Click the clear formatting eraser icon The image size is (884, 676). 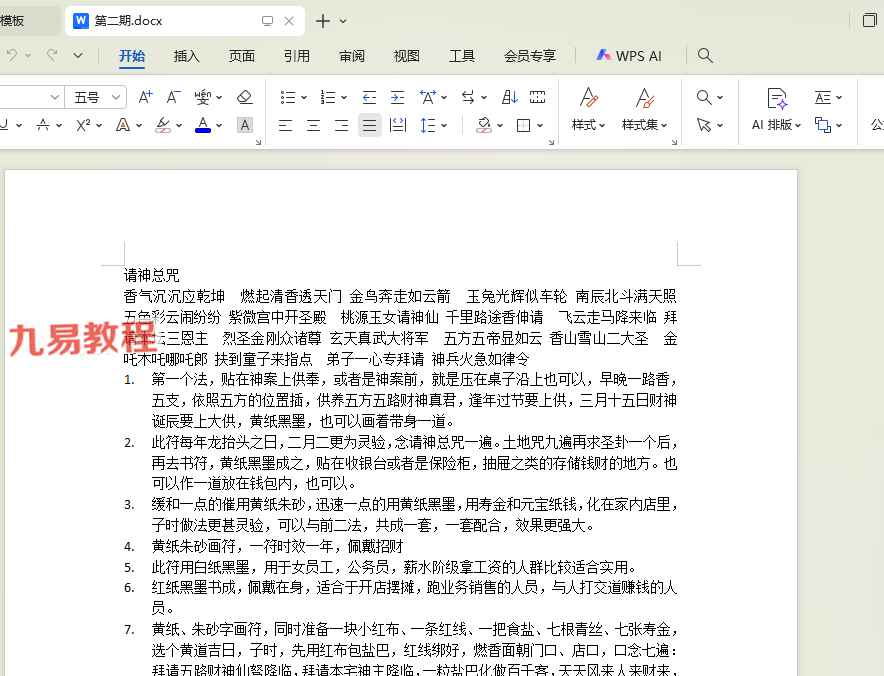click(244, 97)
